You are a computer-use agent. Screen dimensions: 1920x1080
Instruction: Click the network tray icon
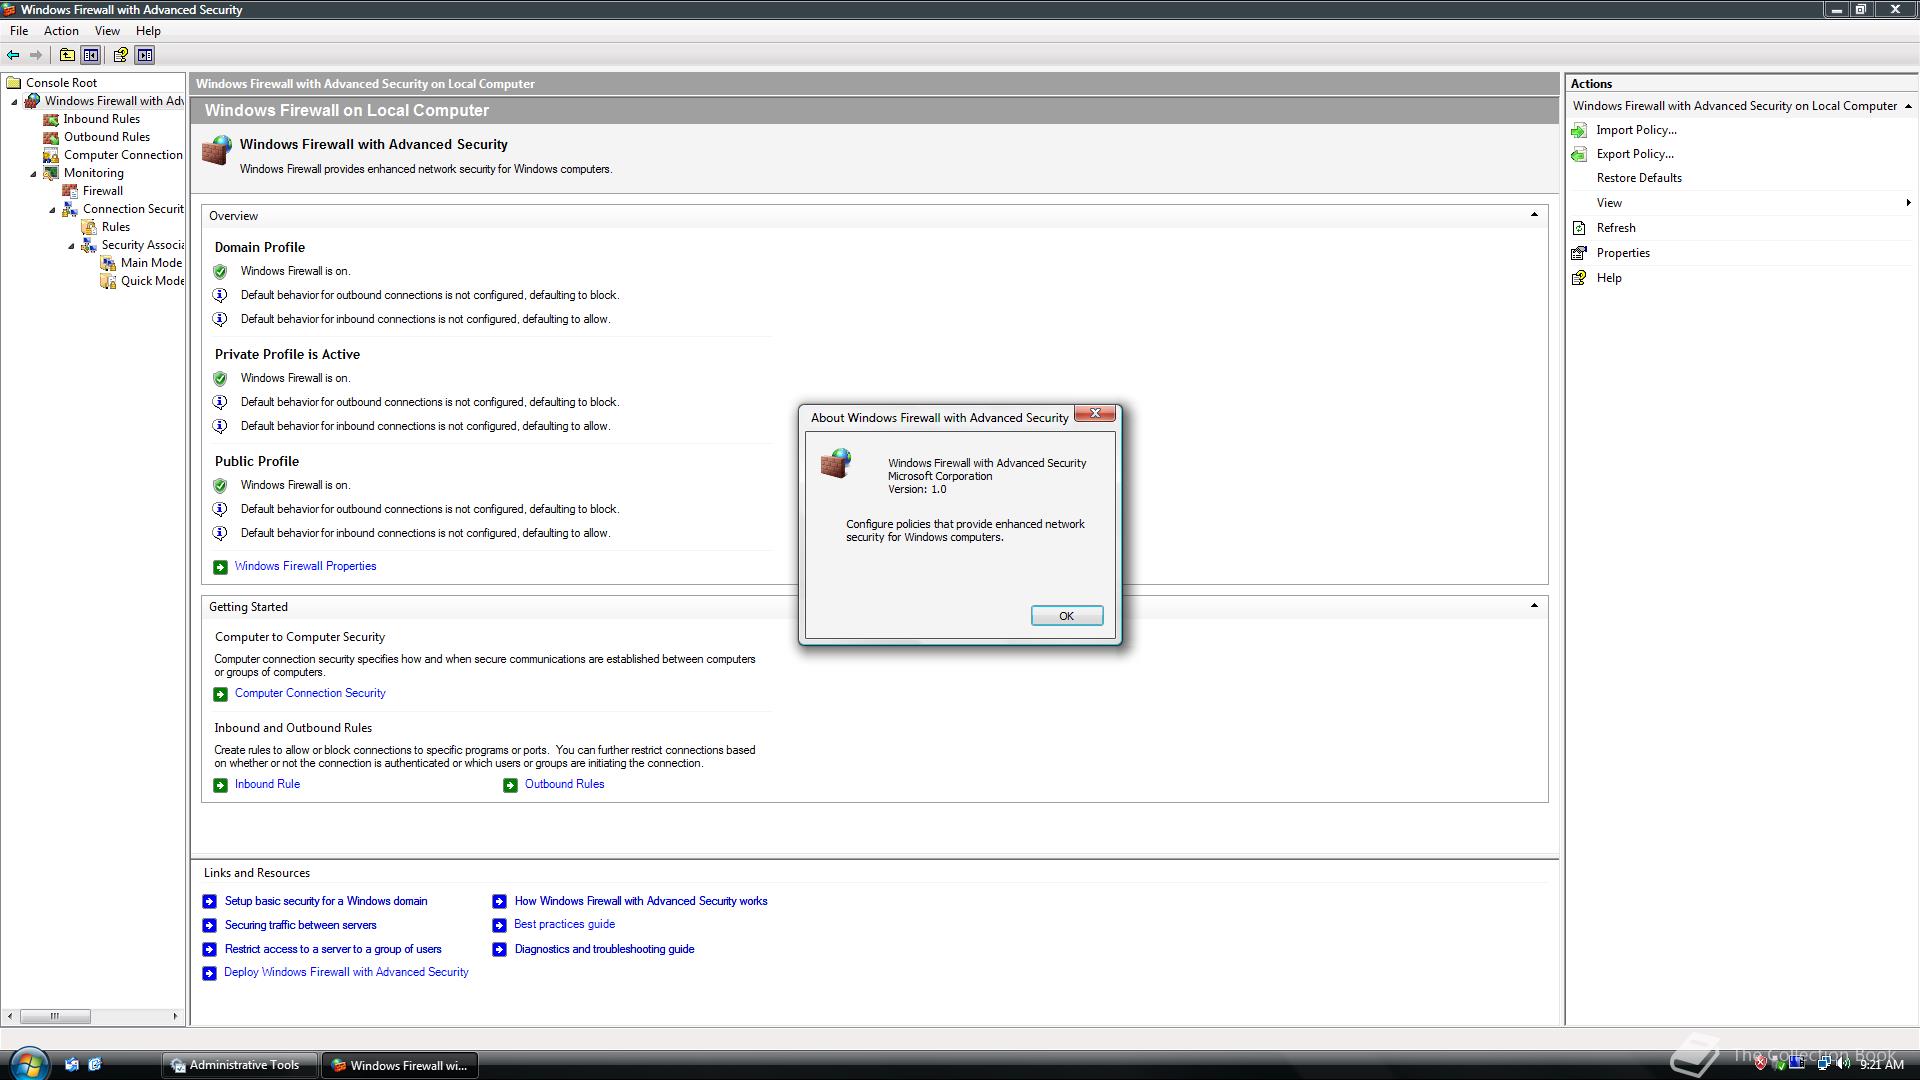coord(1823,1064)
